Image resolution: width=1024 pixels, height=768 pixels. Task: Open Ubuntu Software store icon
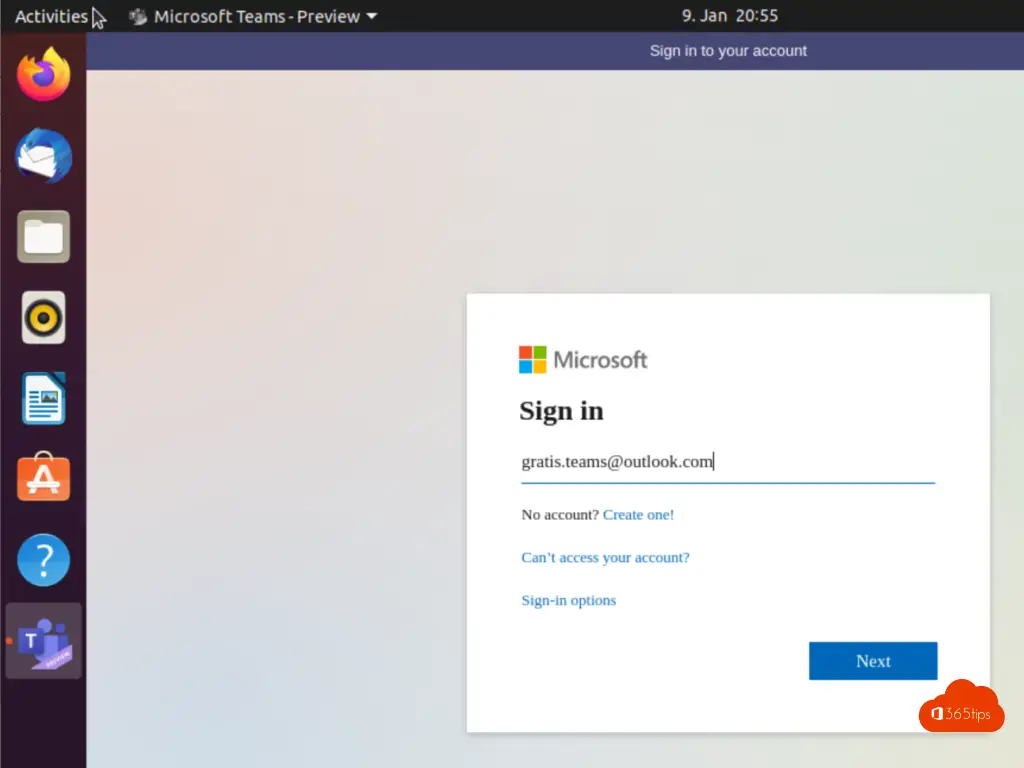44,479
